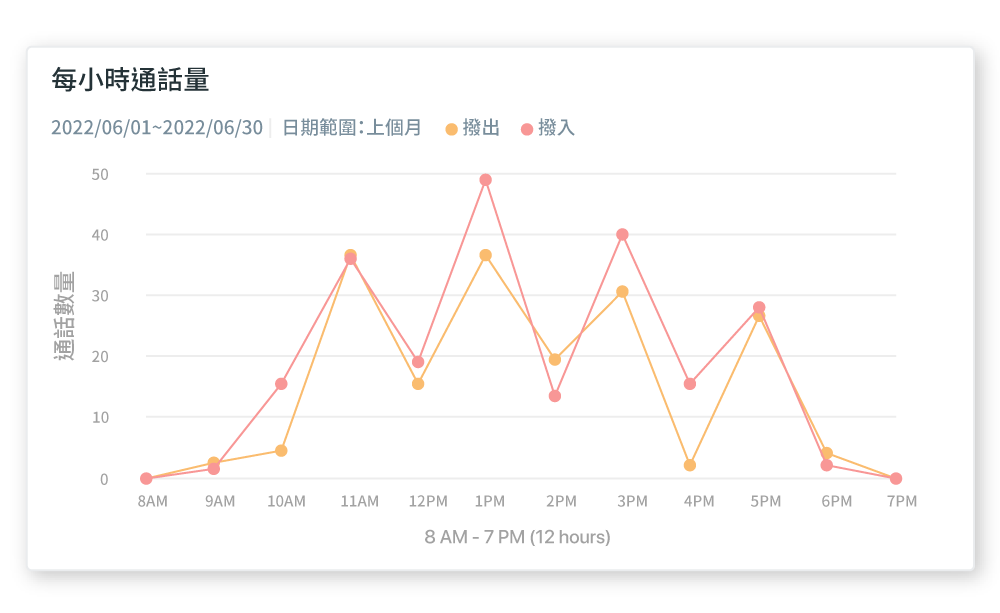Viewport: 1000px width, 613px height.
Task: Select the orange 1PM data point
Action: tap(485, 255)
